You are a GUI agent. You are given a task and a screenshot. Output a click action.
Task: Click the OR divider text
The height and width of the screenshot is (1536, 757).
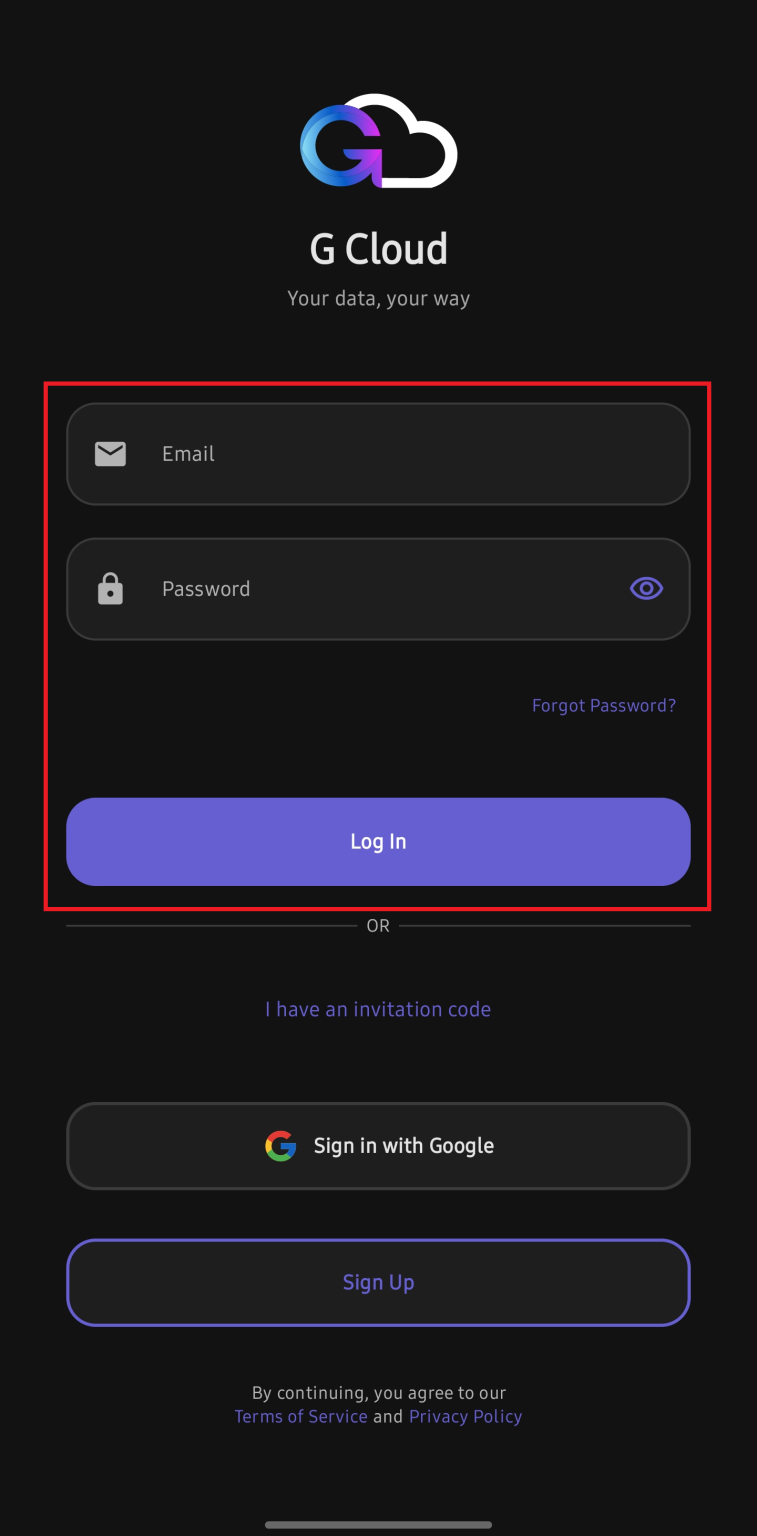click(x=378, y=925)
